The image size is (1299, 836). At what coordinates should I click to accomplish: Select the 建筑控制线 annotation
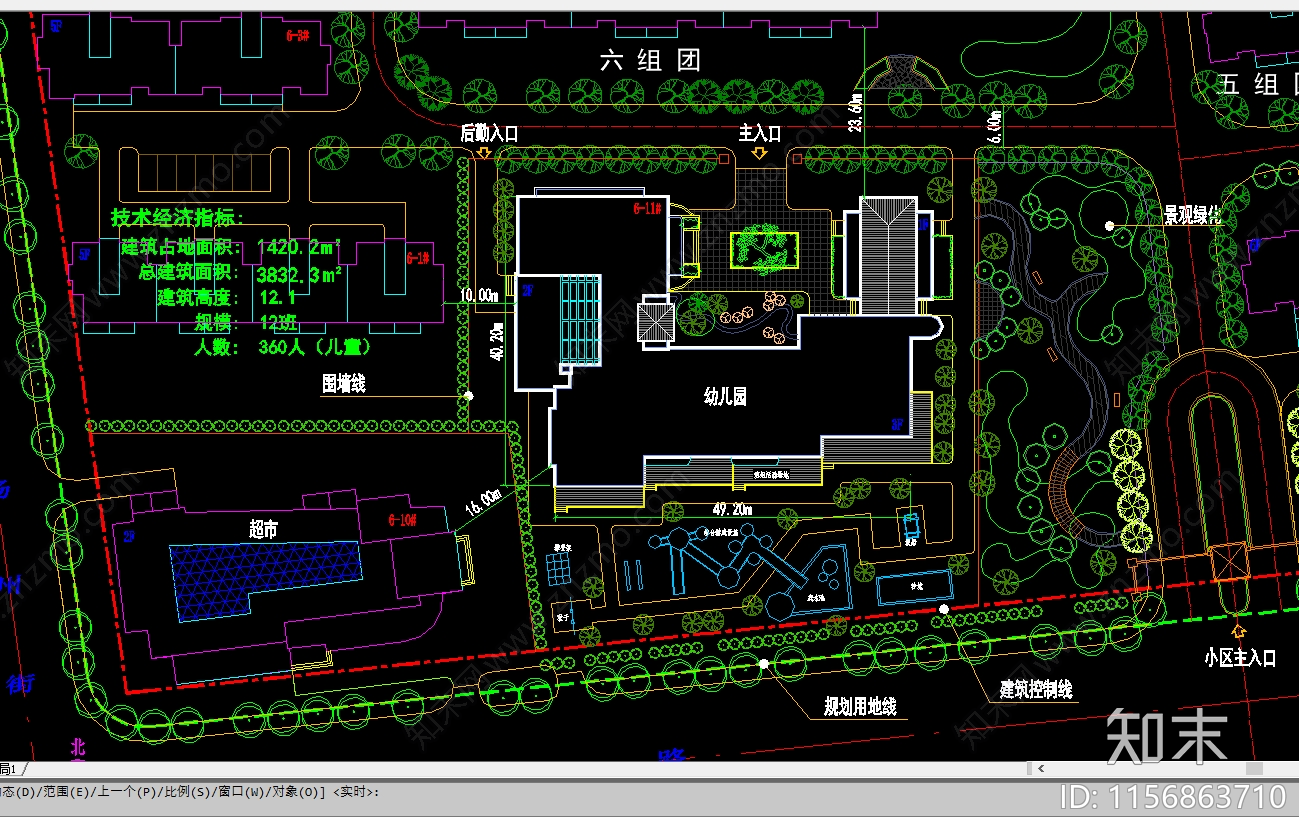tap(1036, 689)
